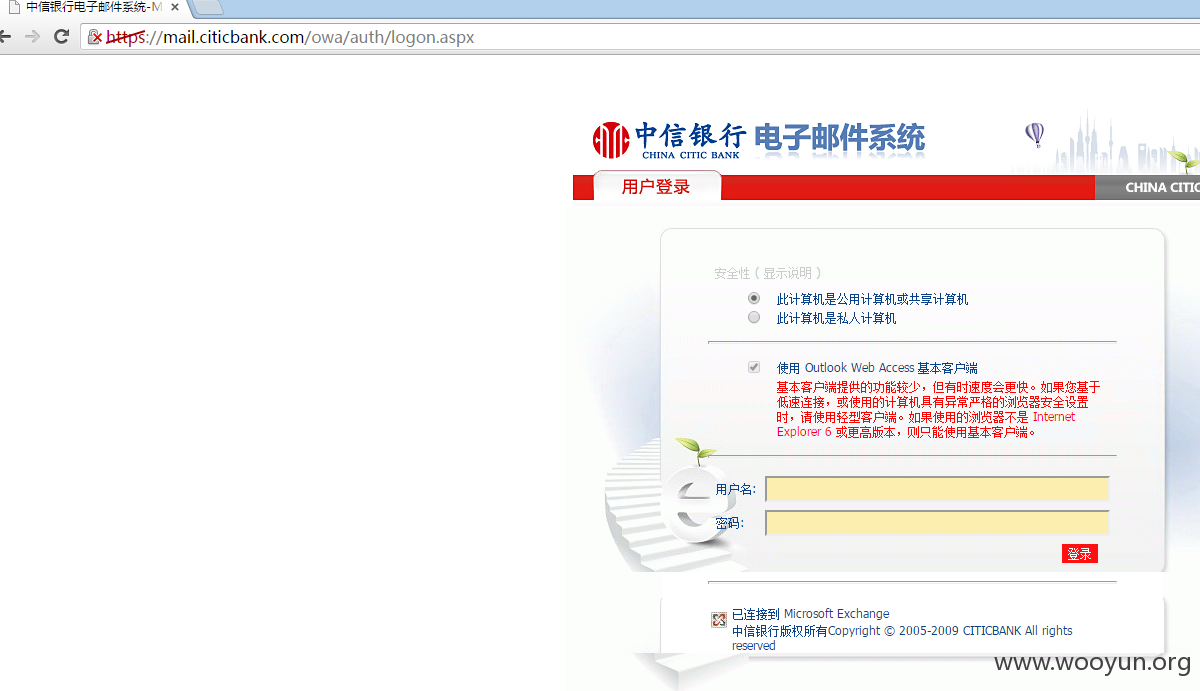Screen dimensions: 1200x691
Task: Toggle Outlook Web Access basic client checkbox
Action: (x=754, y=367)
